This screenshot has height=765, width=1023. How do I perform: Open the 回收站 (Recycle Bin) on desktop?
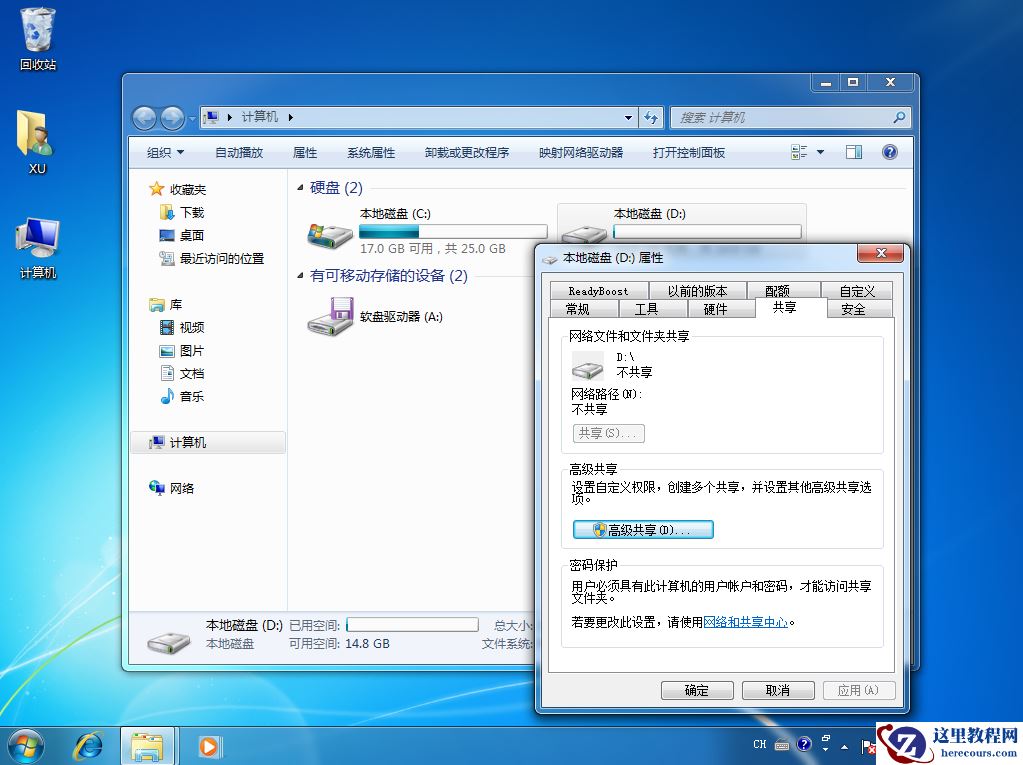tap(36, 35)
